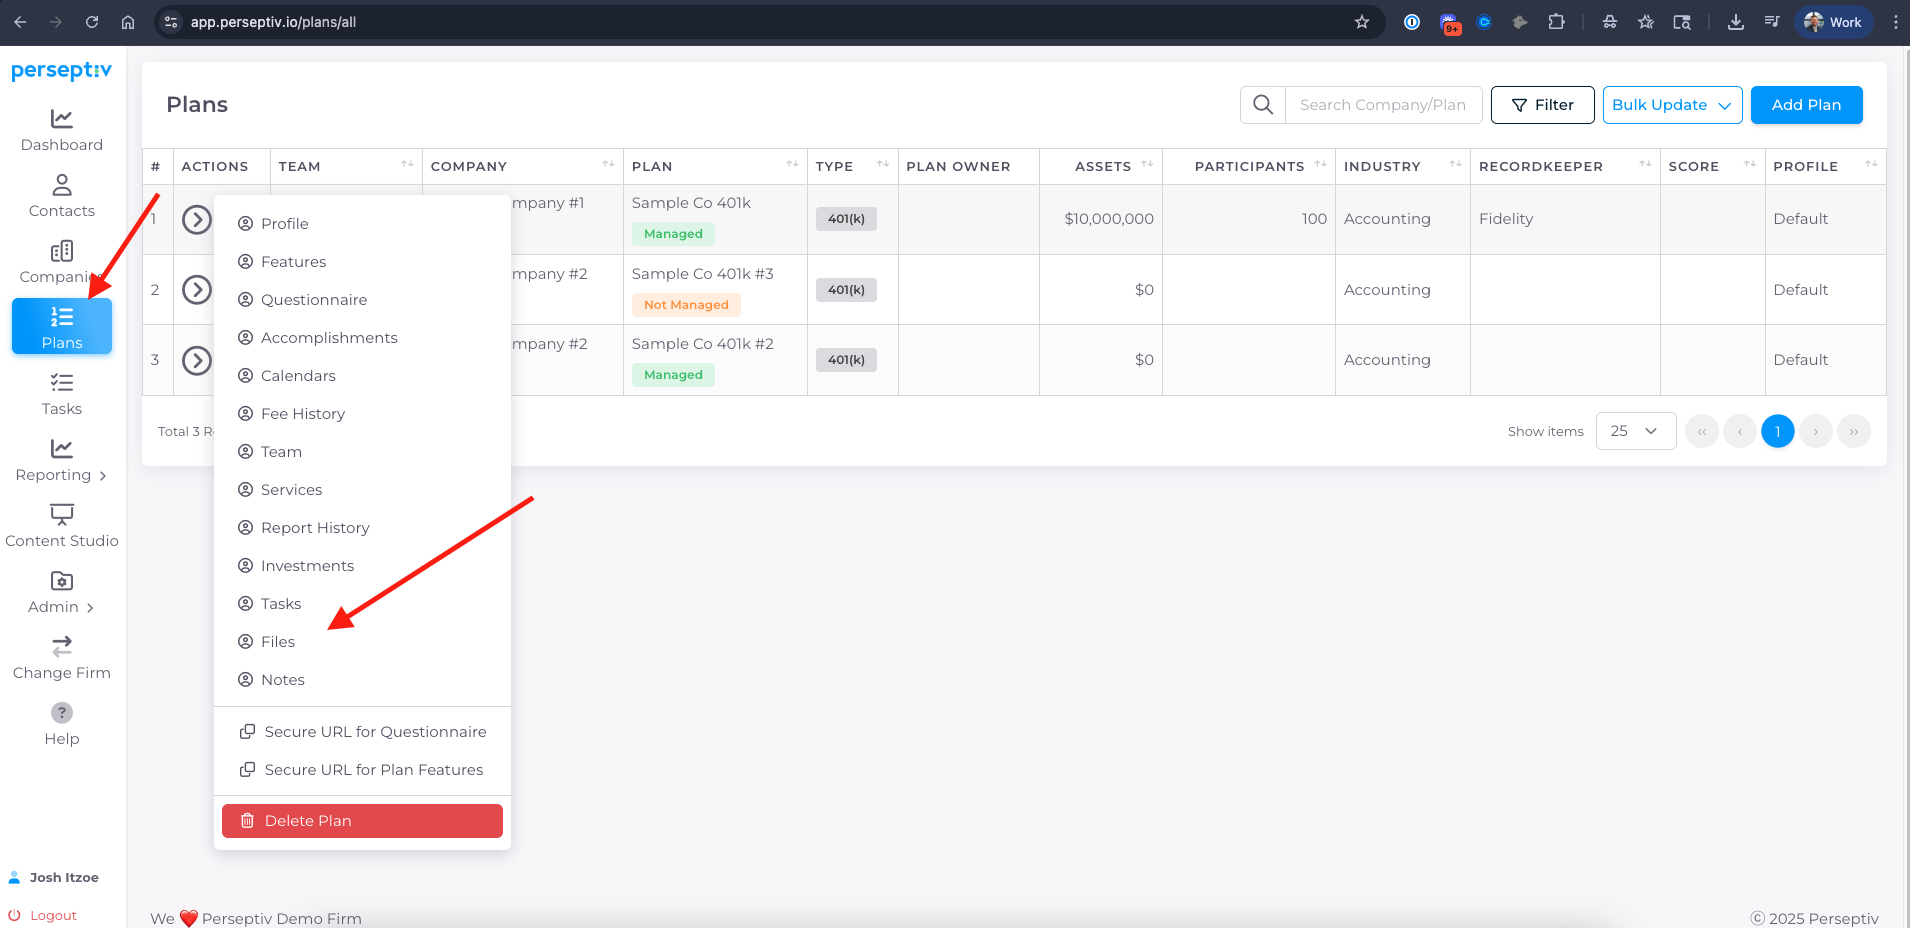The width and height of the screenshot is (1910, 928).
Task: Expand the Admin sidebar section
Action: [x=62, y=593]
